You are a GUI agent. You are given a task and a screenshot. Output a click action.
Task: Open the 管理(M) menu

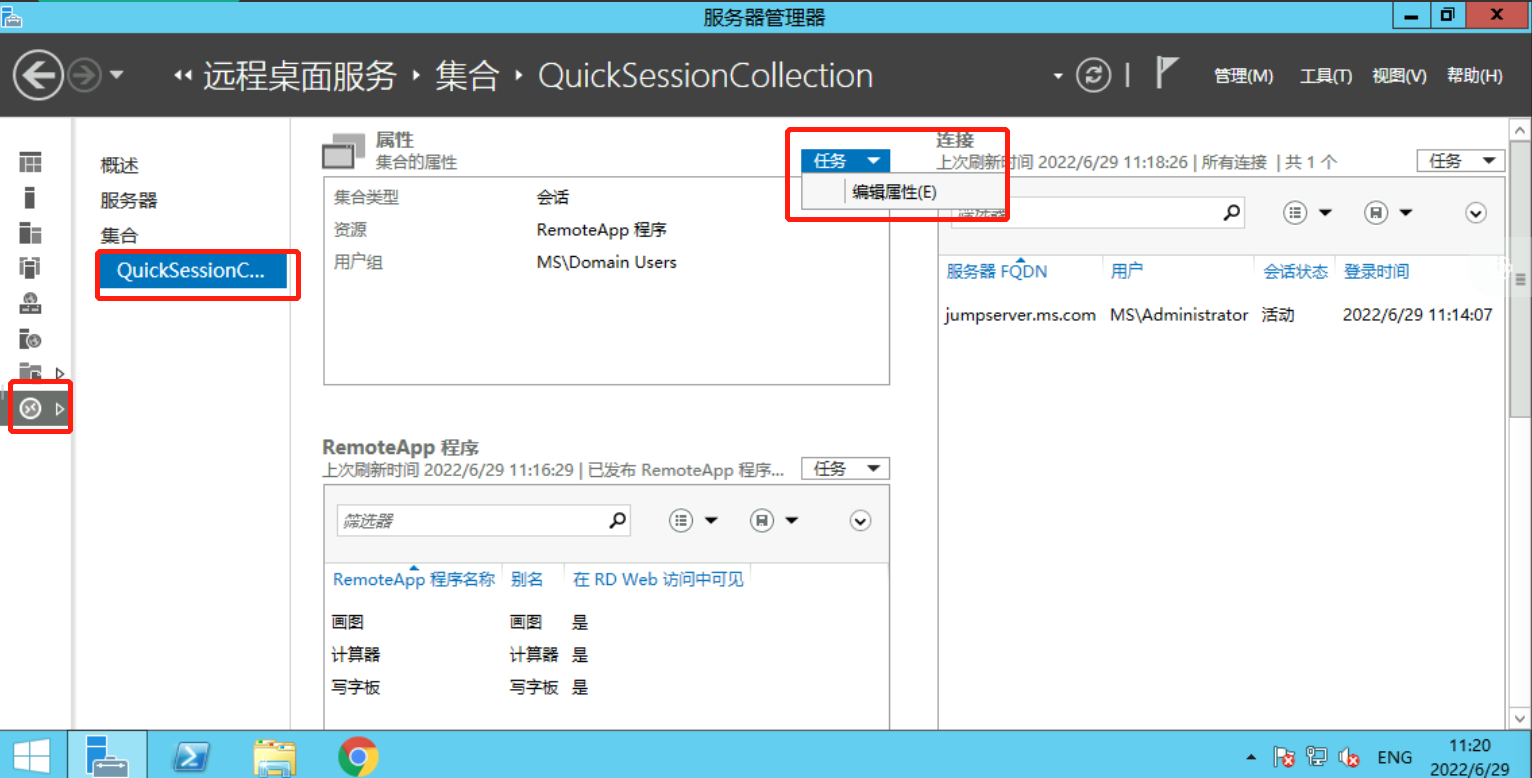(1243, 75)
